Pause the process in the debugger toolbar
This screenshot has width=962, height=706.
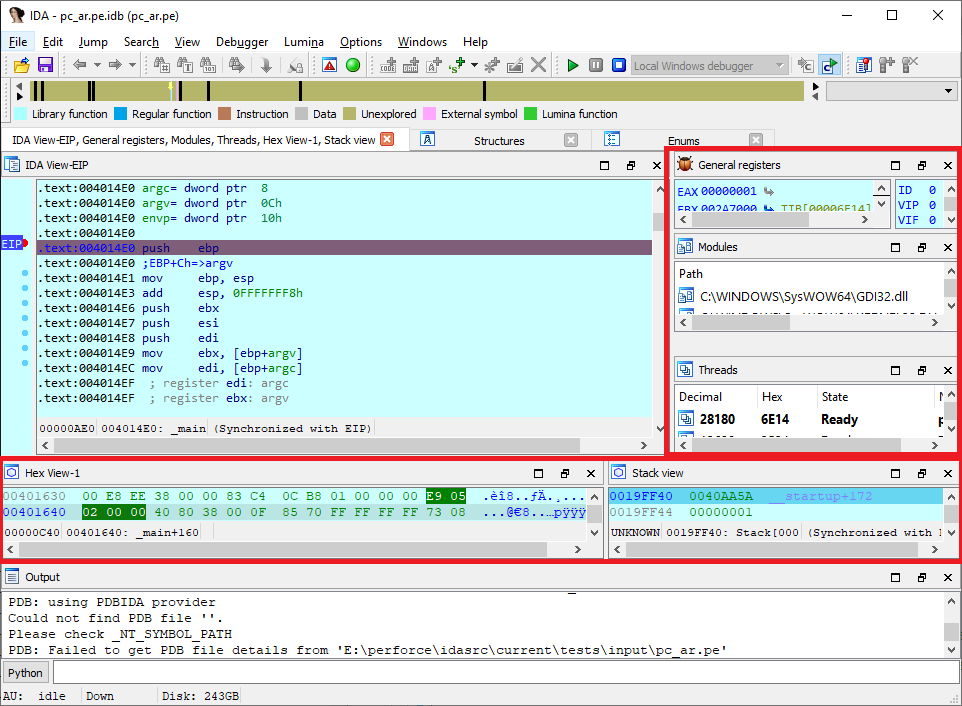[x=596, y=65]
